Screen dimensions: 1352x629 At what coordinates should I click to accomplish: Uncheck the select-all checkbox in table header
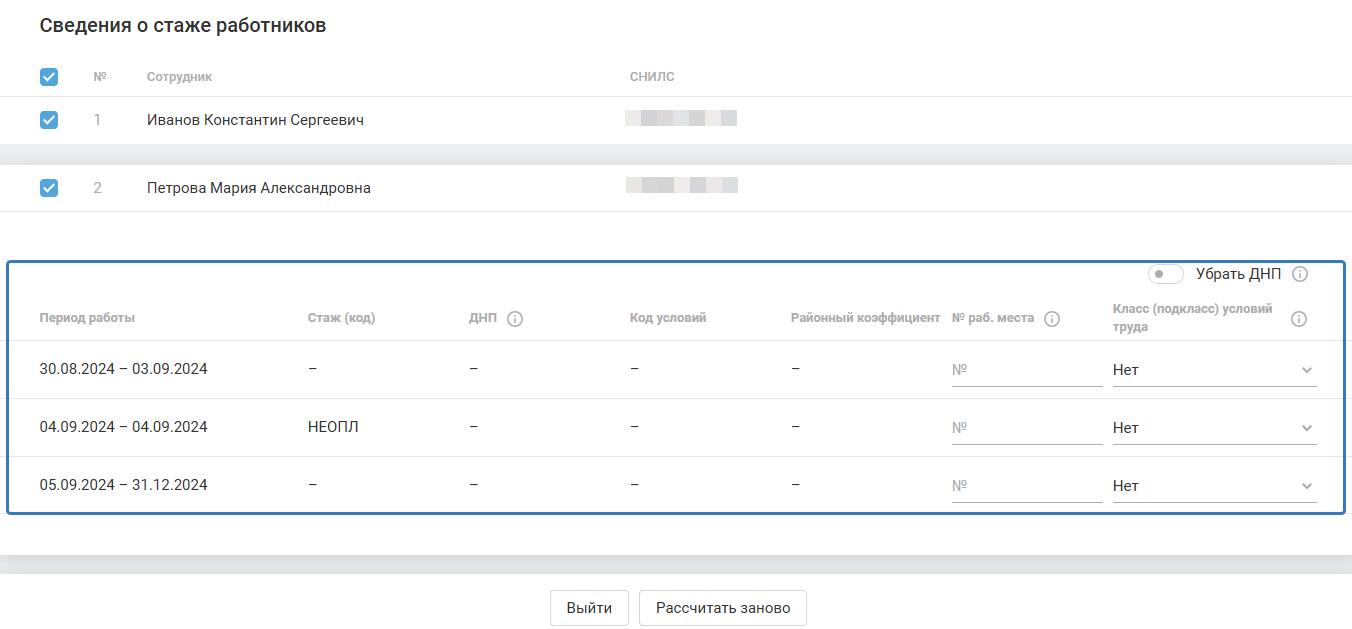49,77
